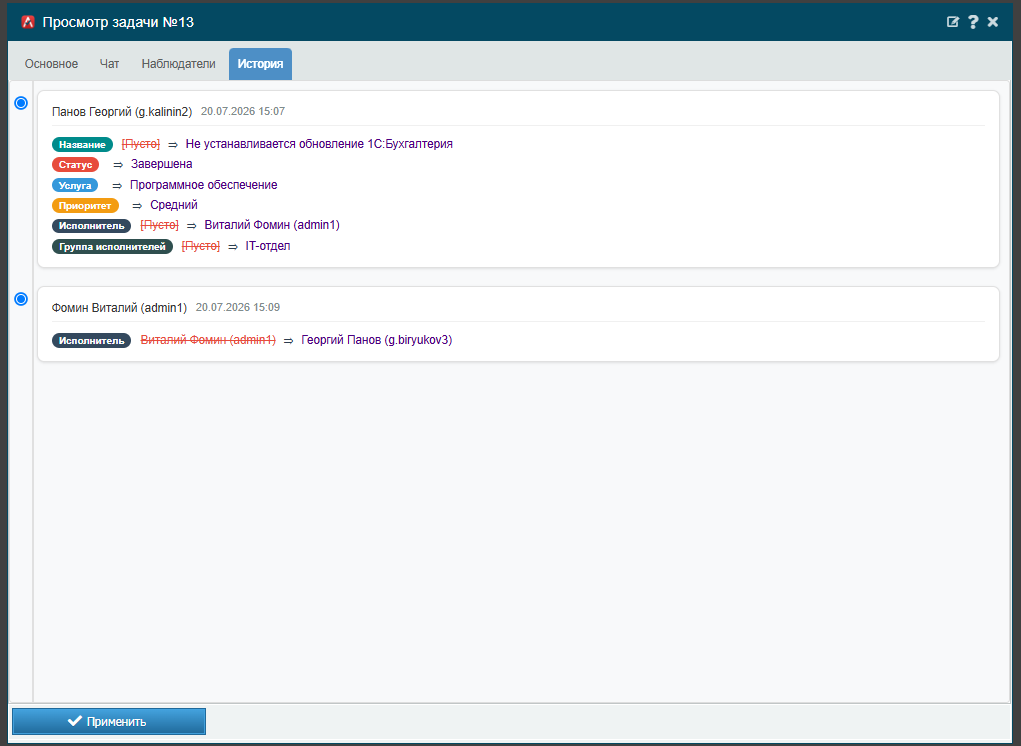Click the checkmark on Применить button
This screenshot has width=1021, height=746.
point(75,721)
